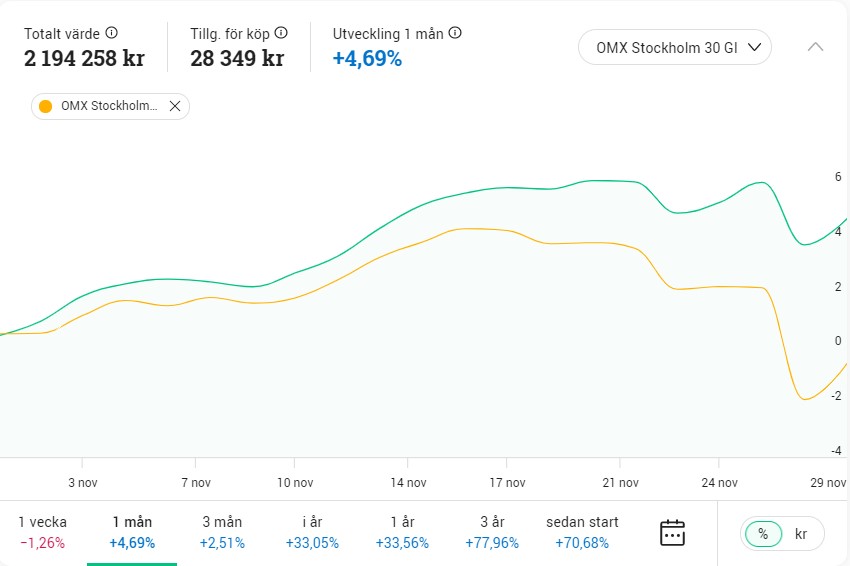Select the 1 vecka period tab
This screenshot has height=566, width=850.
tap(42, 532)
